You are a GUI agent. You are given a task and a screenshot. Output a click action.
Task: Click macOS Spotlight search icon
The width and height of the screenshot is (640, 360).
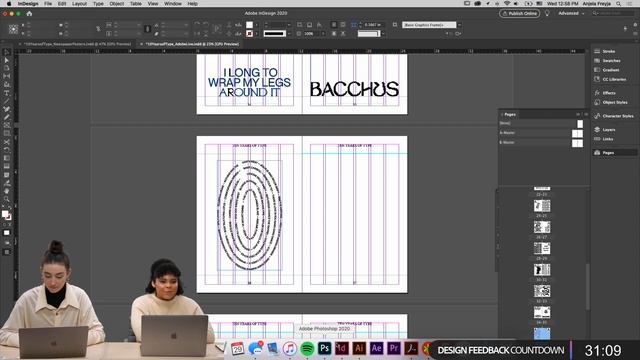click(x=618, y=4)
